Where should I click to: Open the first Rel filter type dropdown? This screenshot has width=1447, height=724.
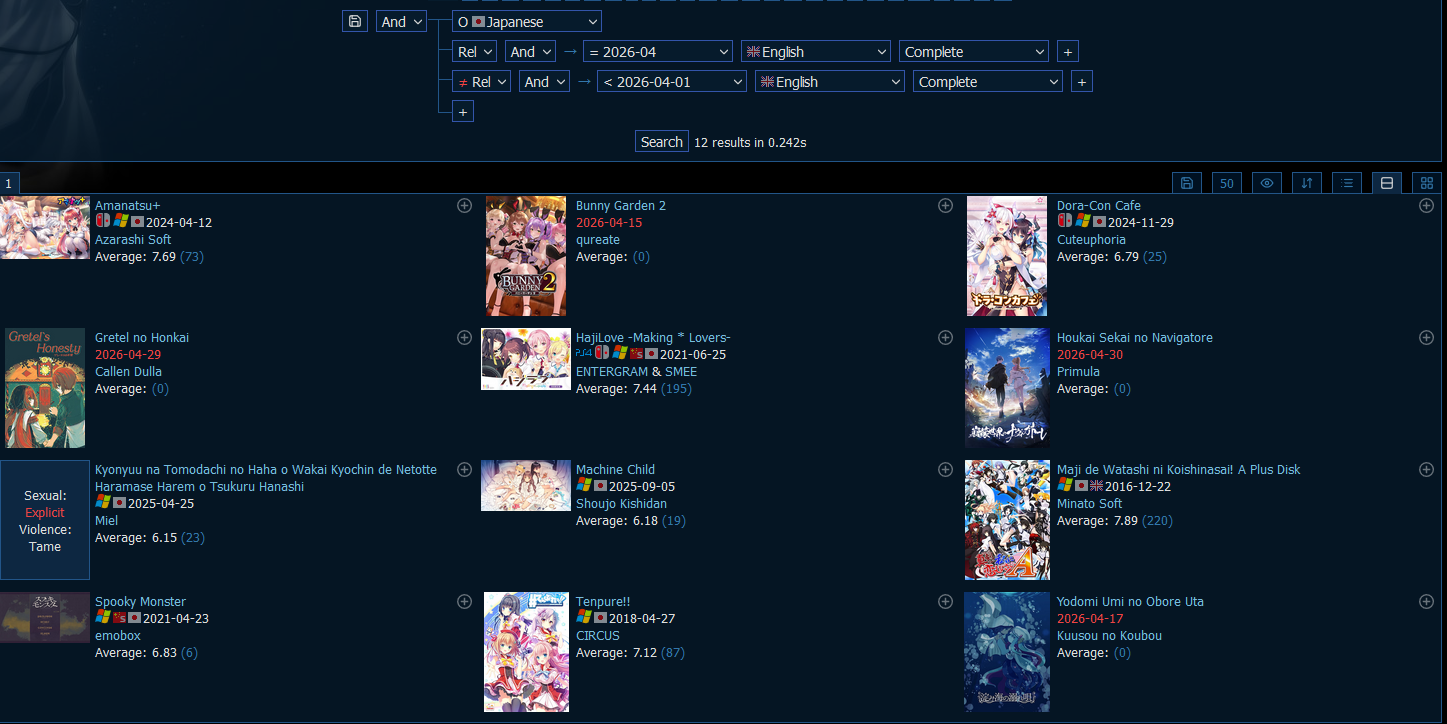point(474,51)
